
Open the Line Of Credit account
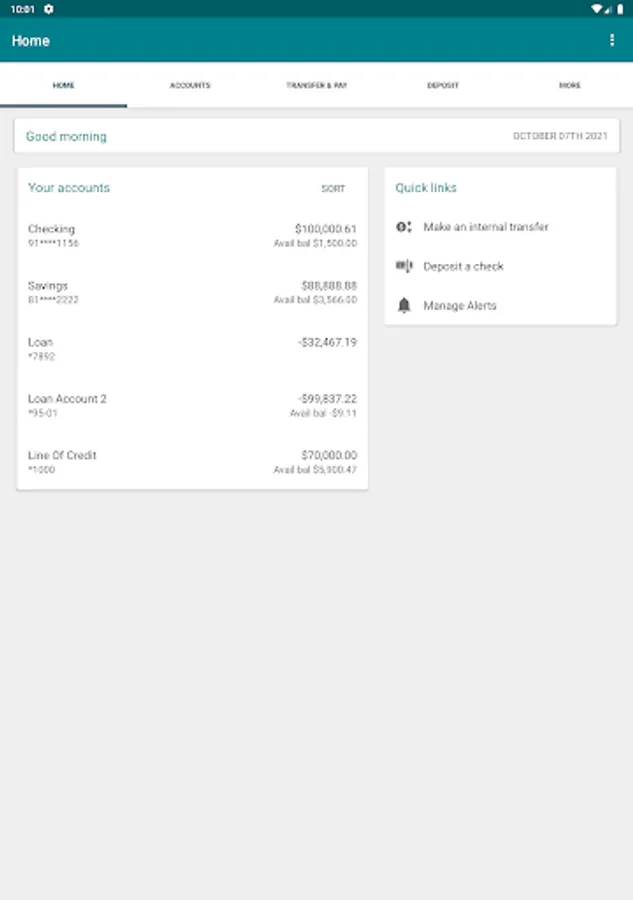(x=192, y=461)
